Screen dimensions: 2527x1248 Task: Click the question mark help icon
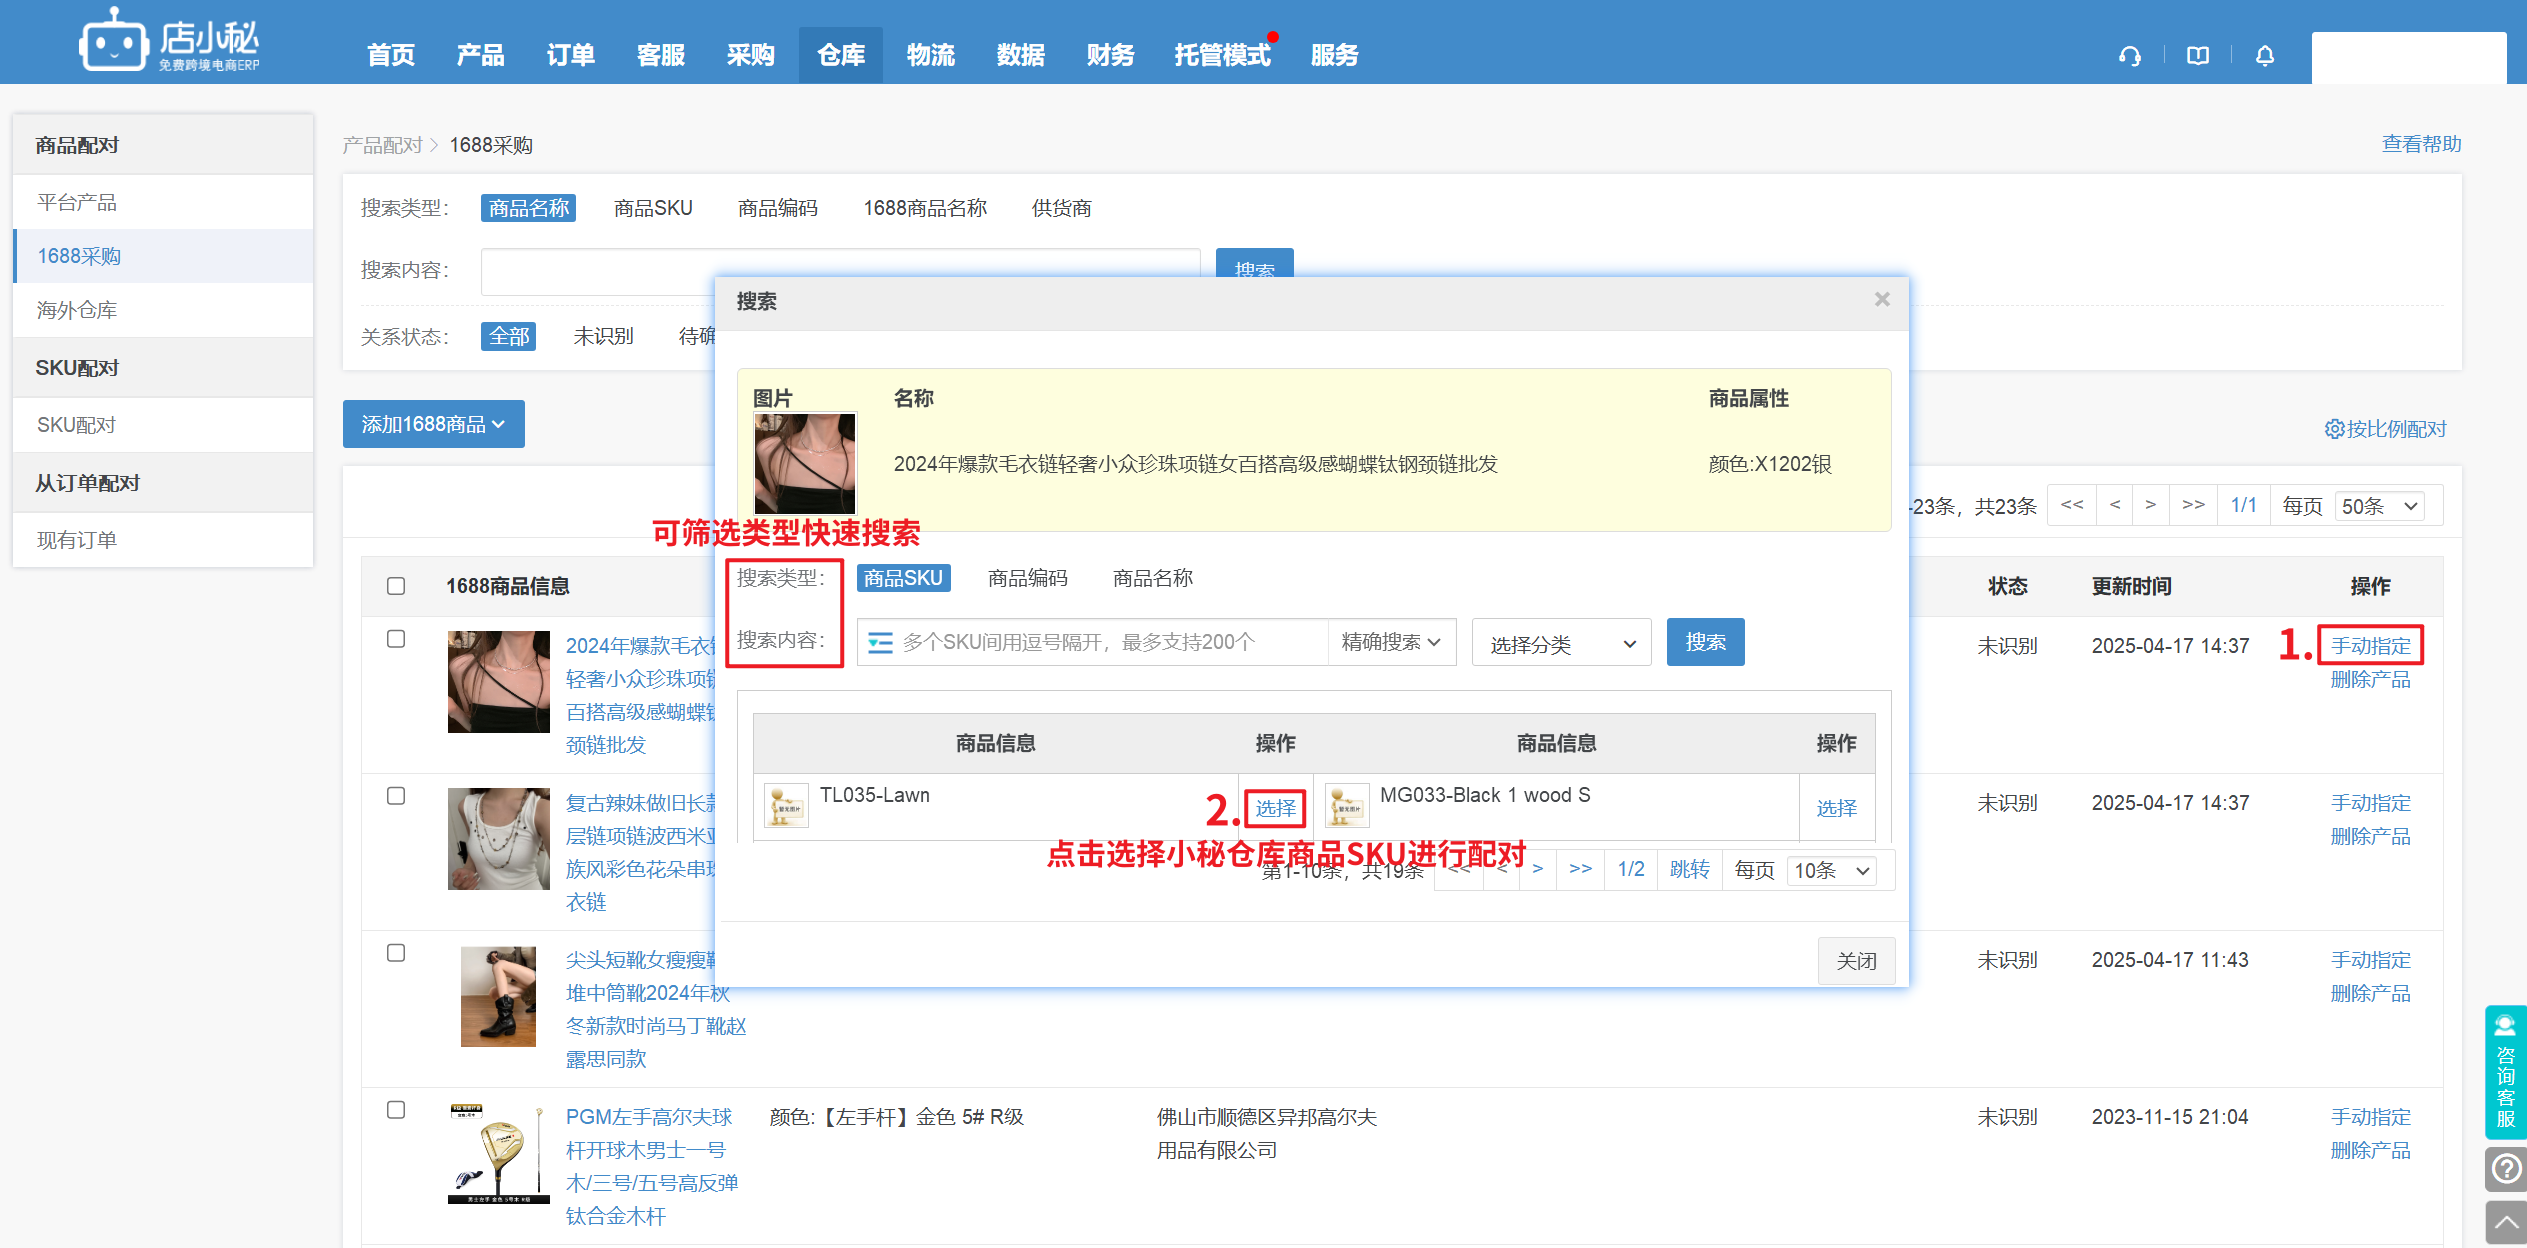coord(2505,1168)
